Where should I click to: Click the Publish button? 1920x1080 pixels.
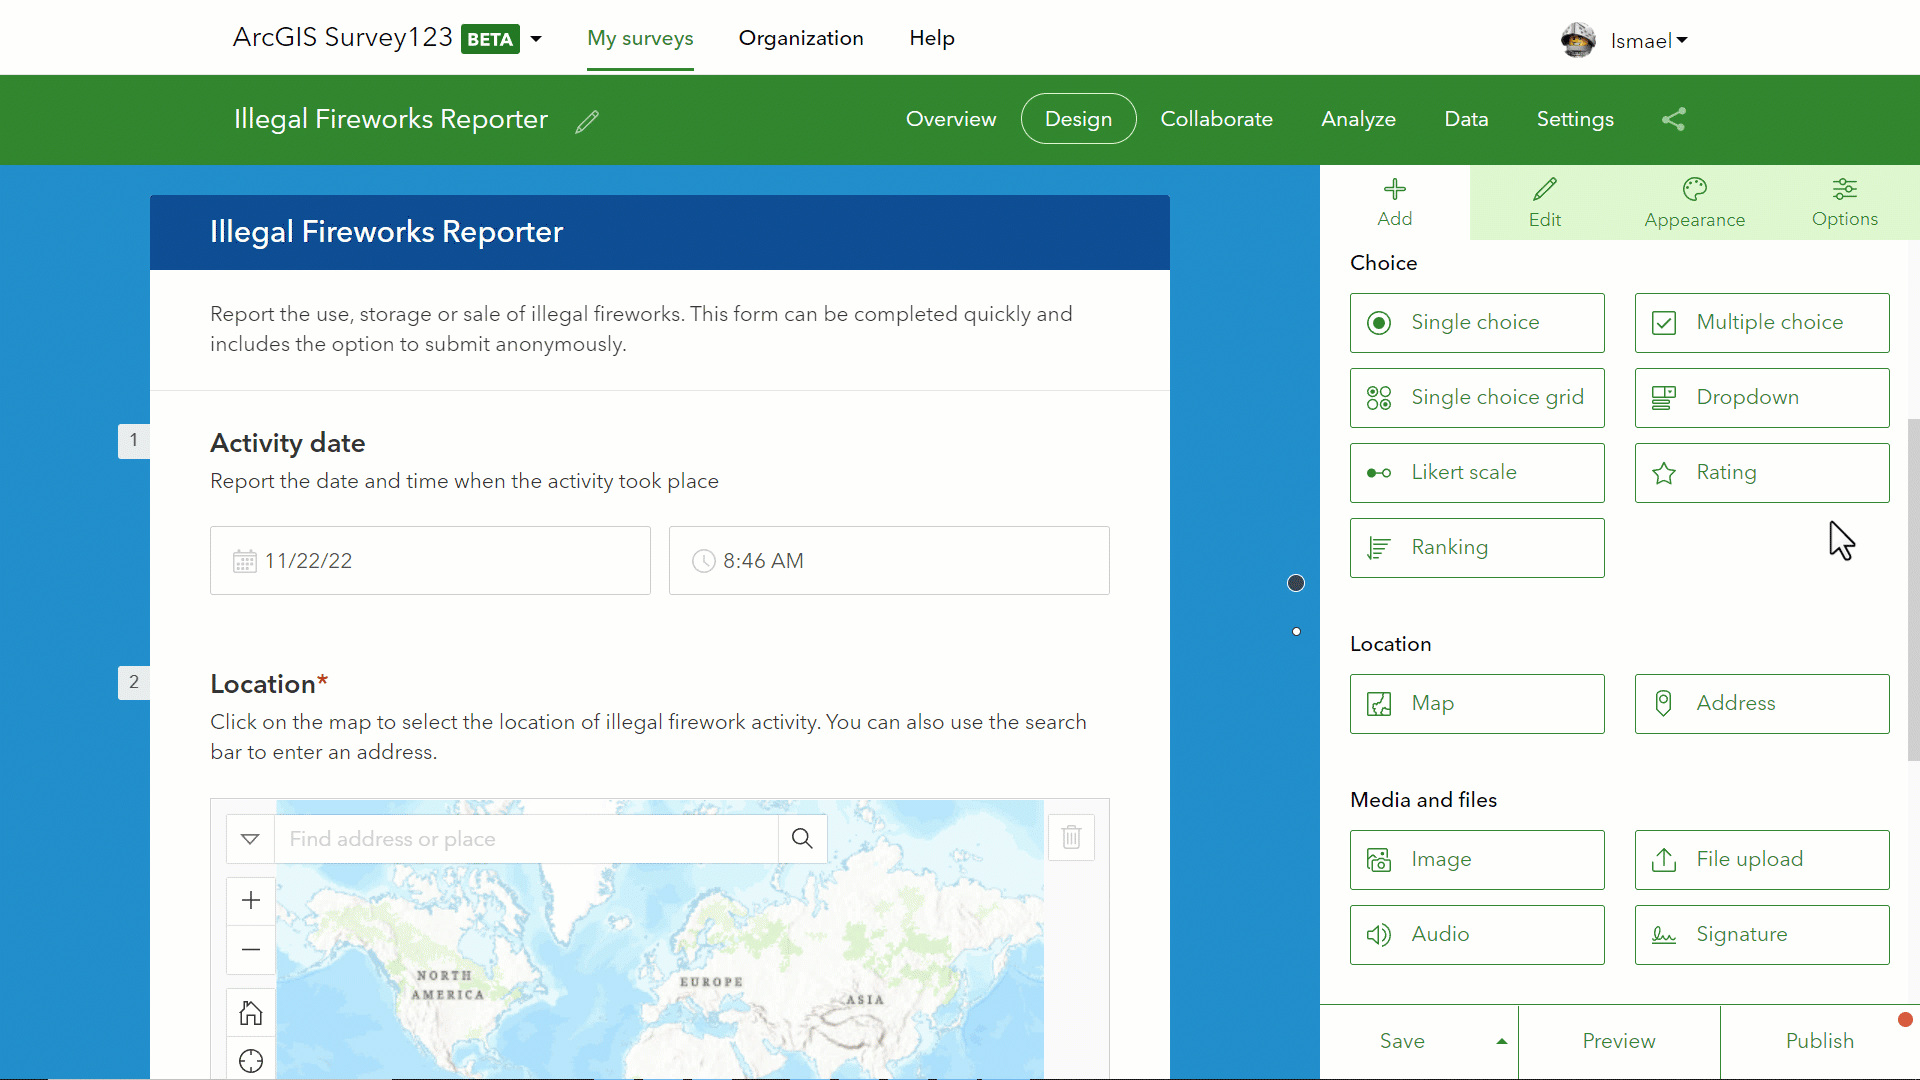click(x=1819, y=1041)
